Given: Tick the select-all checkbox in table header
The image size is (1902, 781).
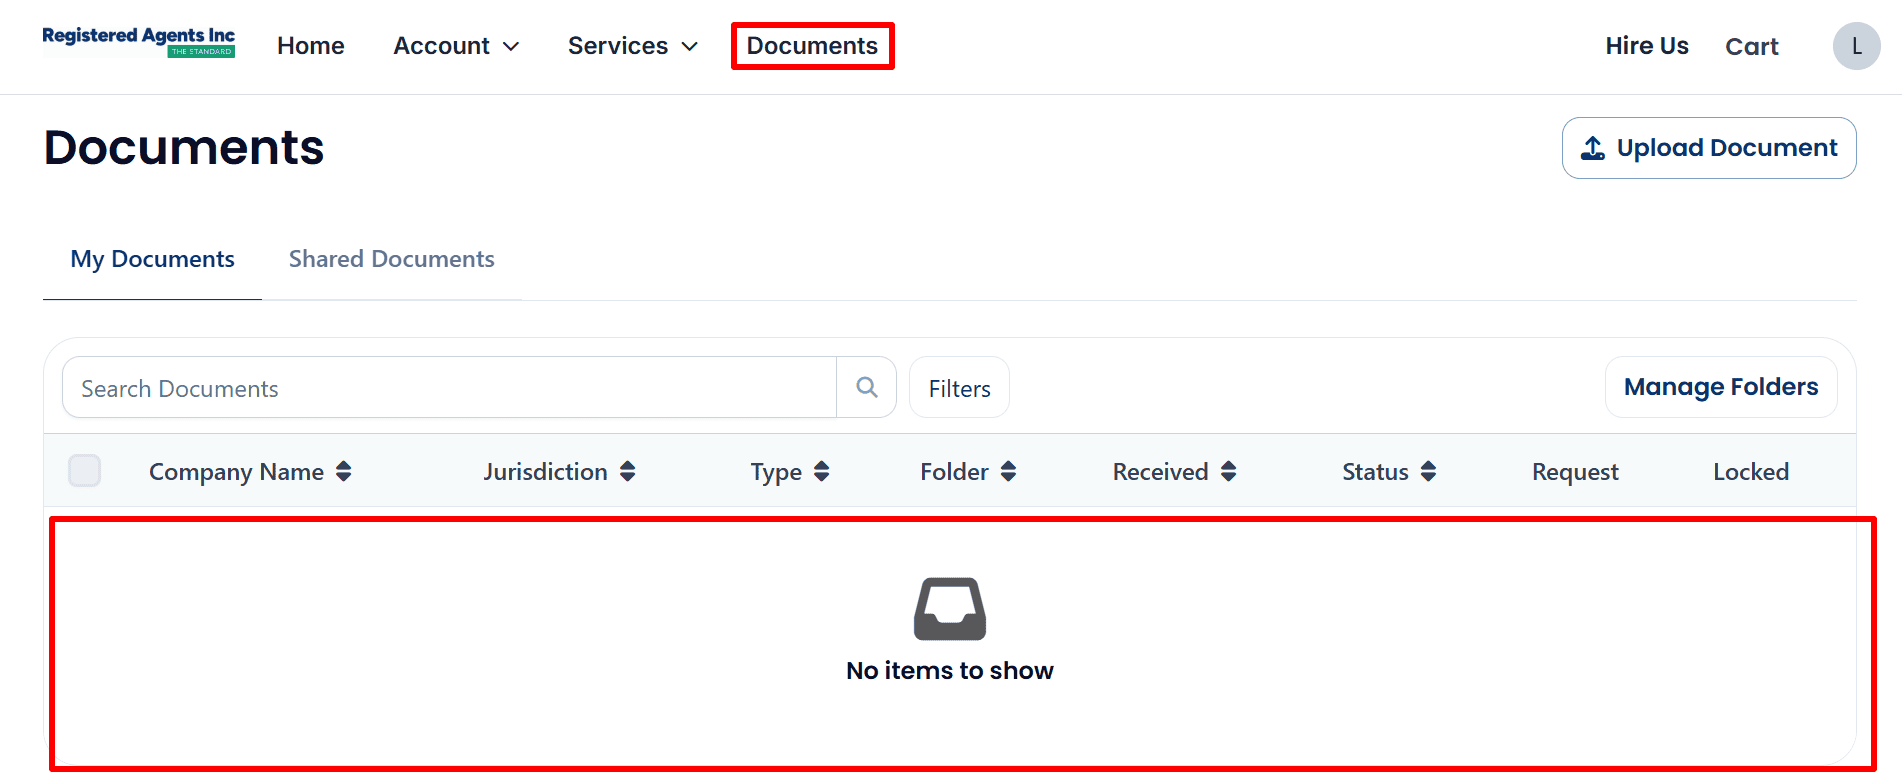Looking at the screenshot, I should tap(85, 470).
